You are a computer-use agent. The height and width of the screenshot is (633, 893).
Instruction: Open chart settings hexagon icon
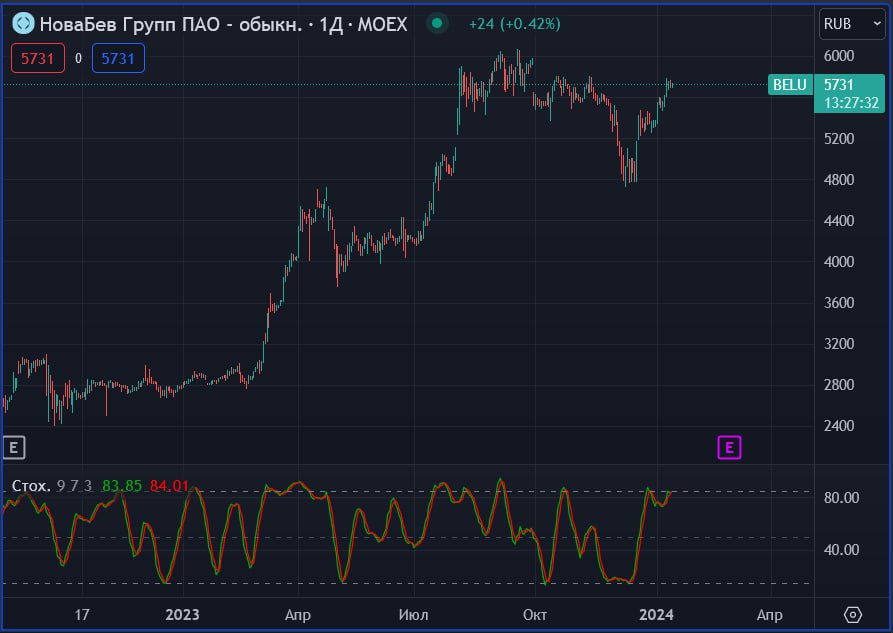[853, 615]
